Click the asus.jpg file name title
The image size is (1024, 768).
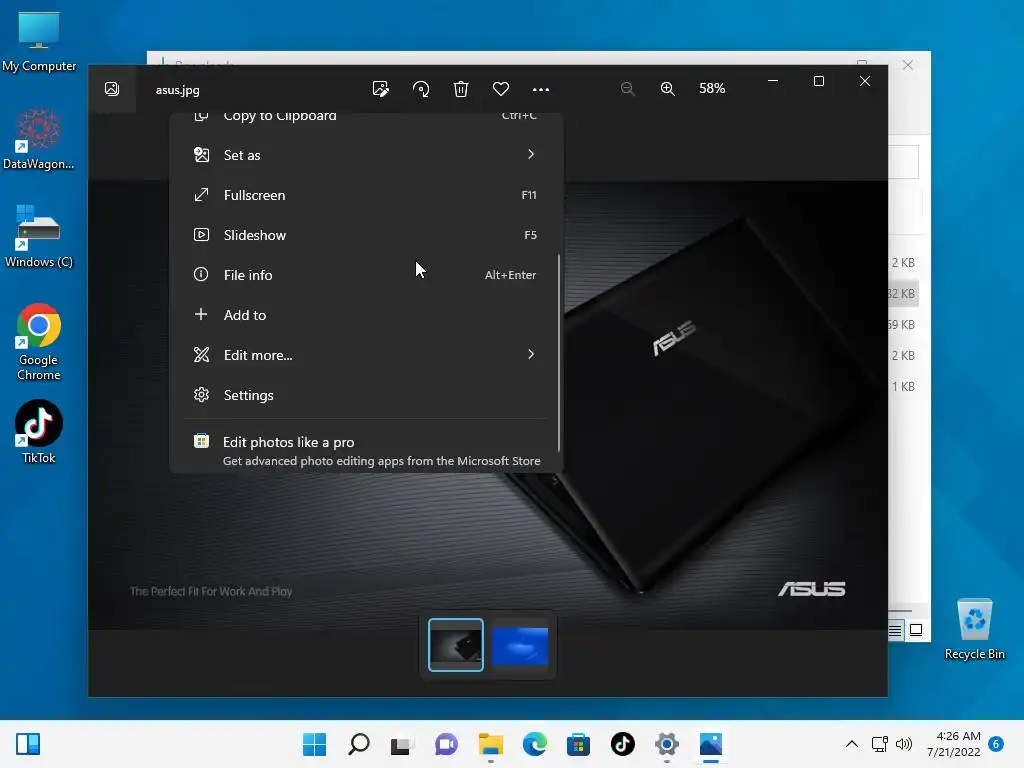click(178, 90)
